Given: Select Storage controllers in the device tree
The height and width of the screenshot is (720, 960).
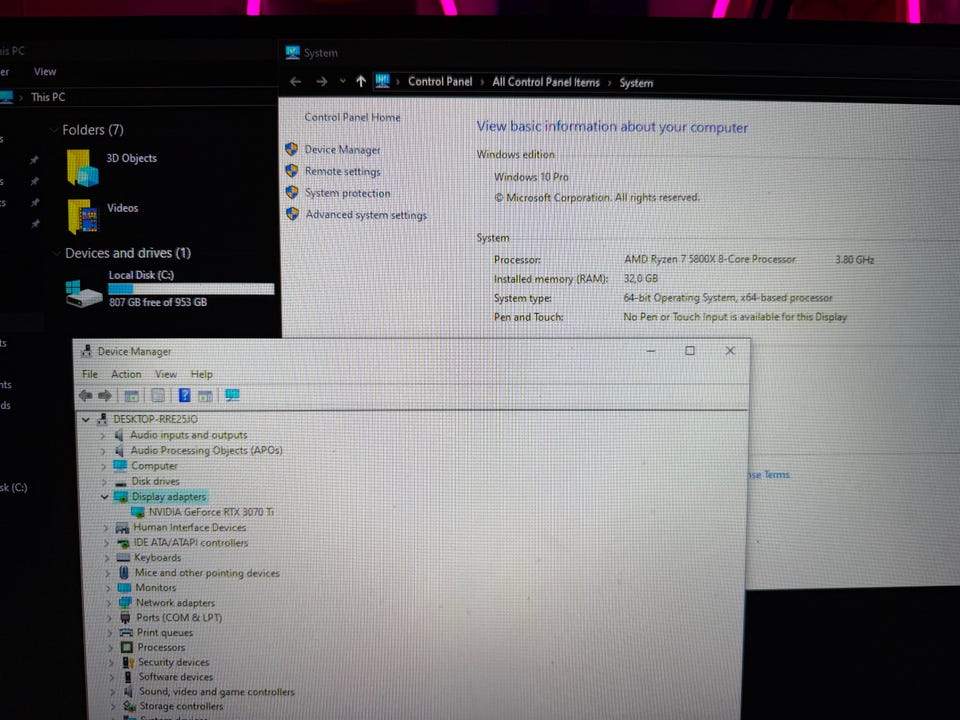Looking at the screenshot, I should tap(181, 706).
